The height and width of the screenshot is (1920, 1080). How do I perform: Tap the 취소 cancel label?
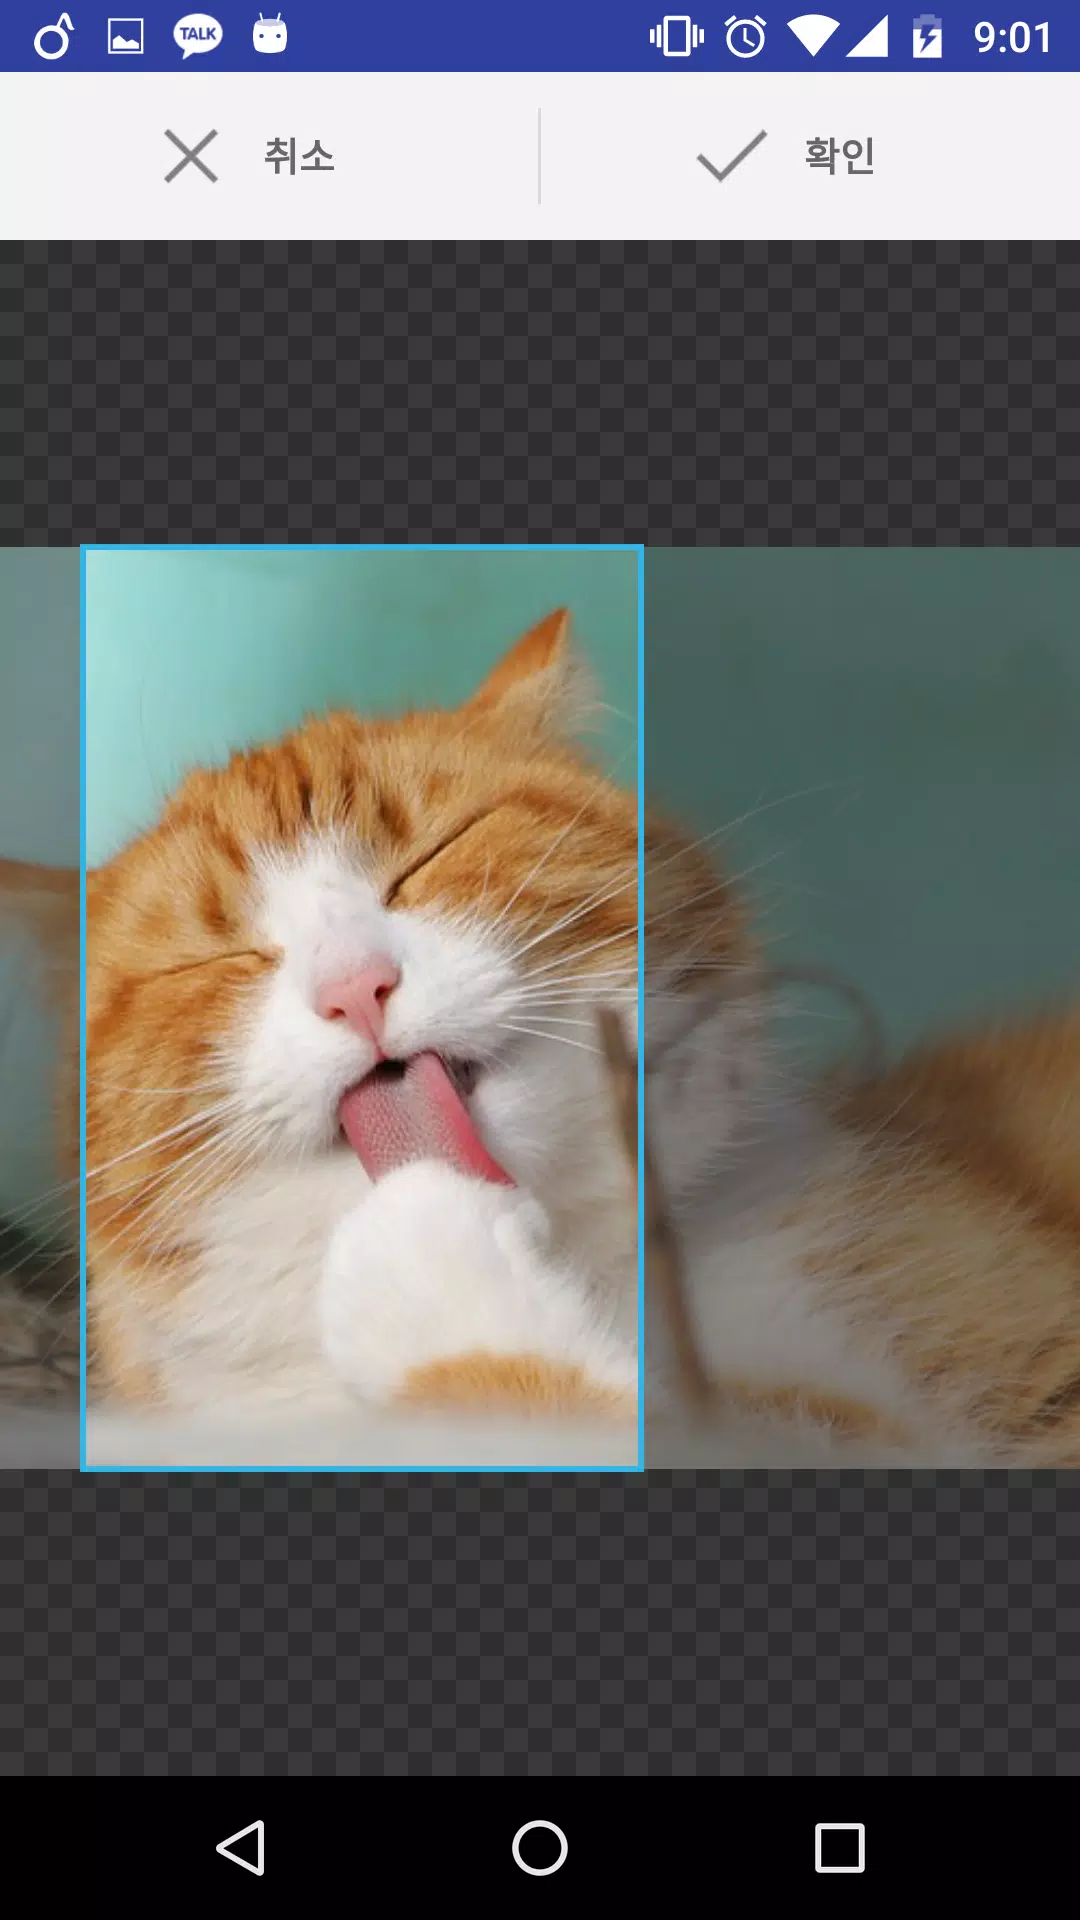[x=299, y=156]
